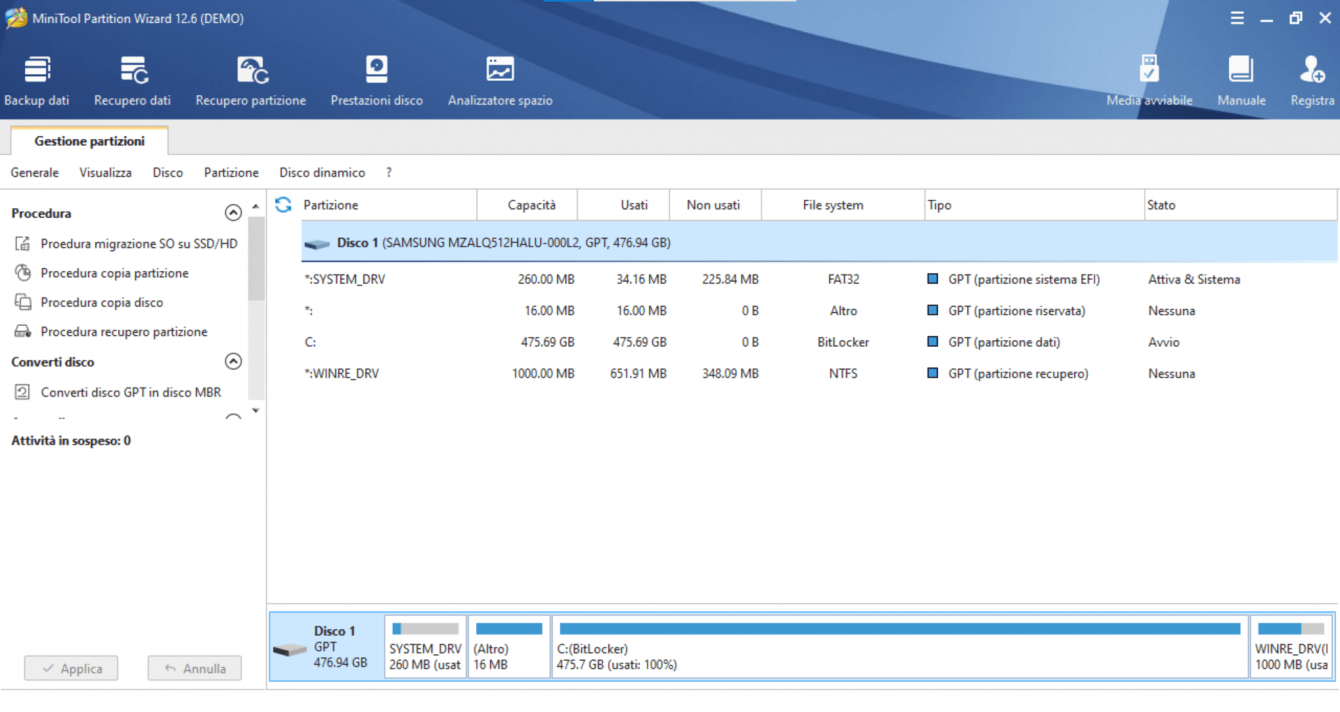Viewport: 1340px width, 712px height.
Task: Click the Attività in sospeso: 0 label
Action: 71,441
